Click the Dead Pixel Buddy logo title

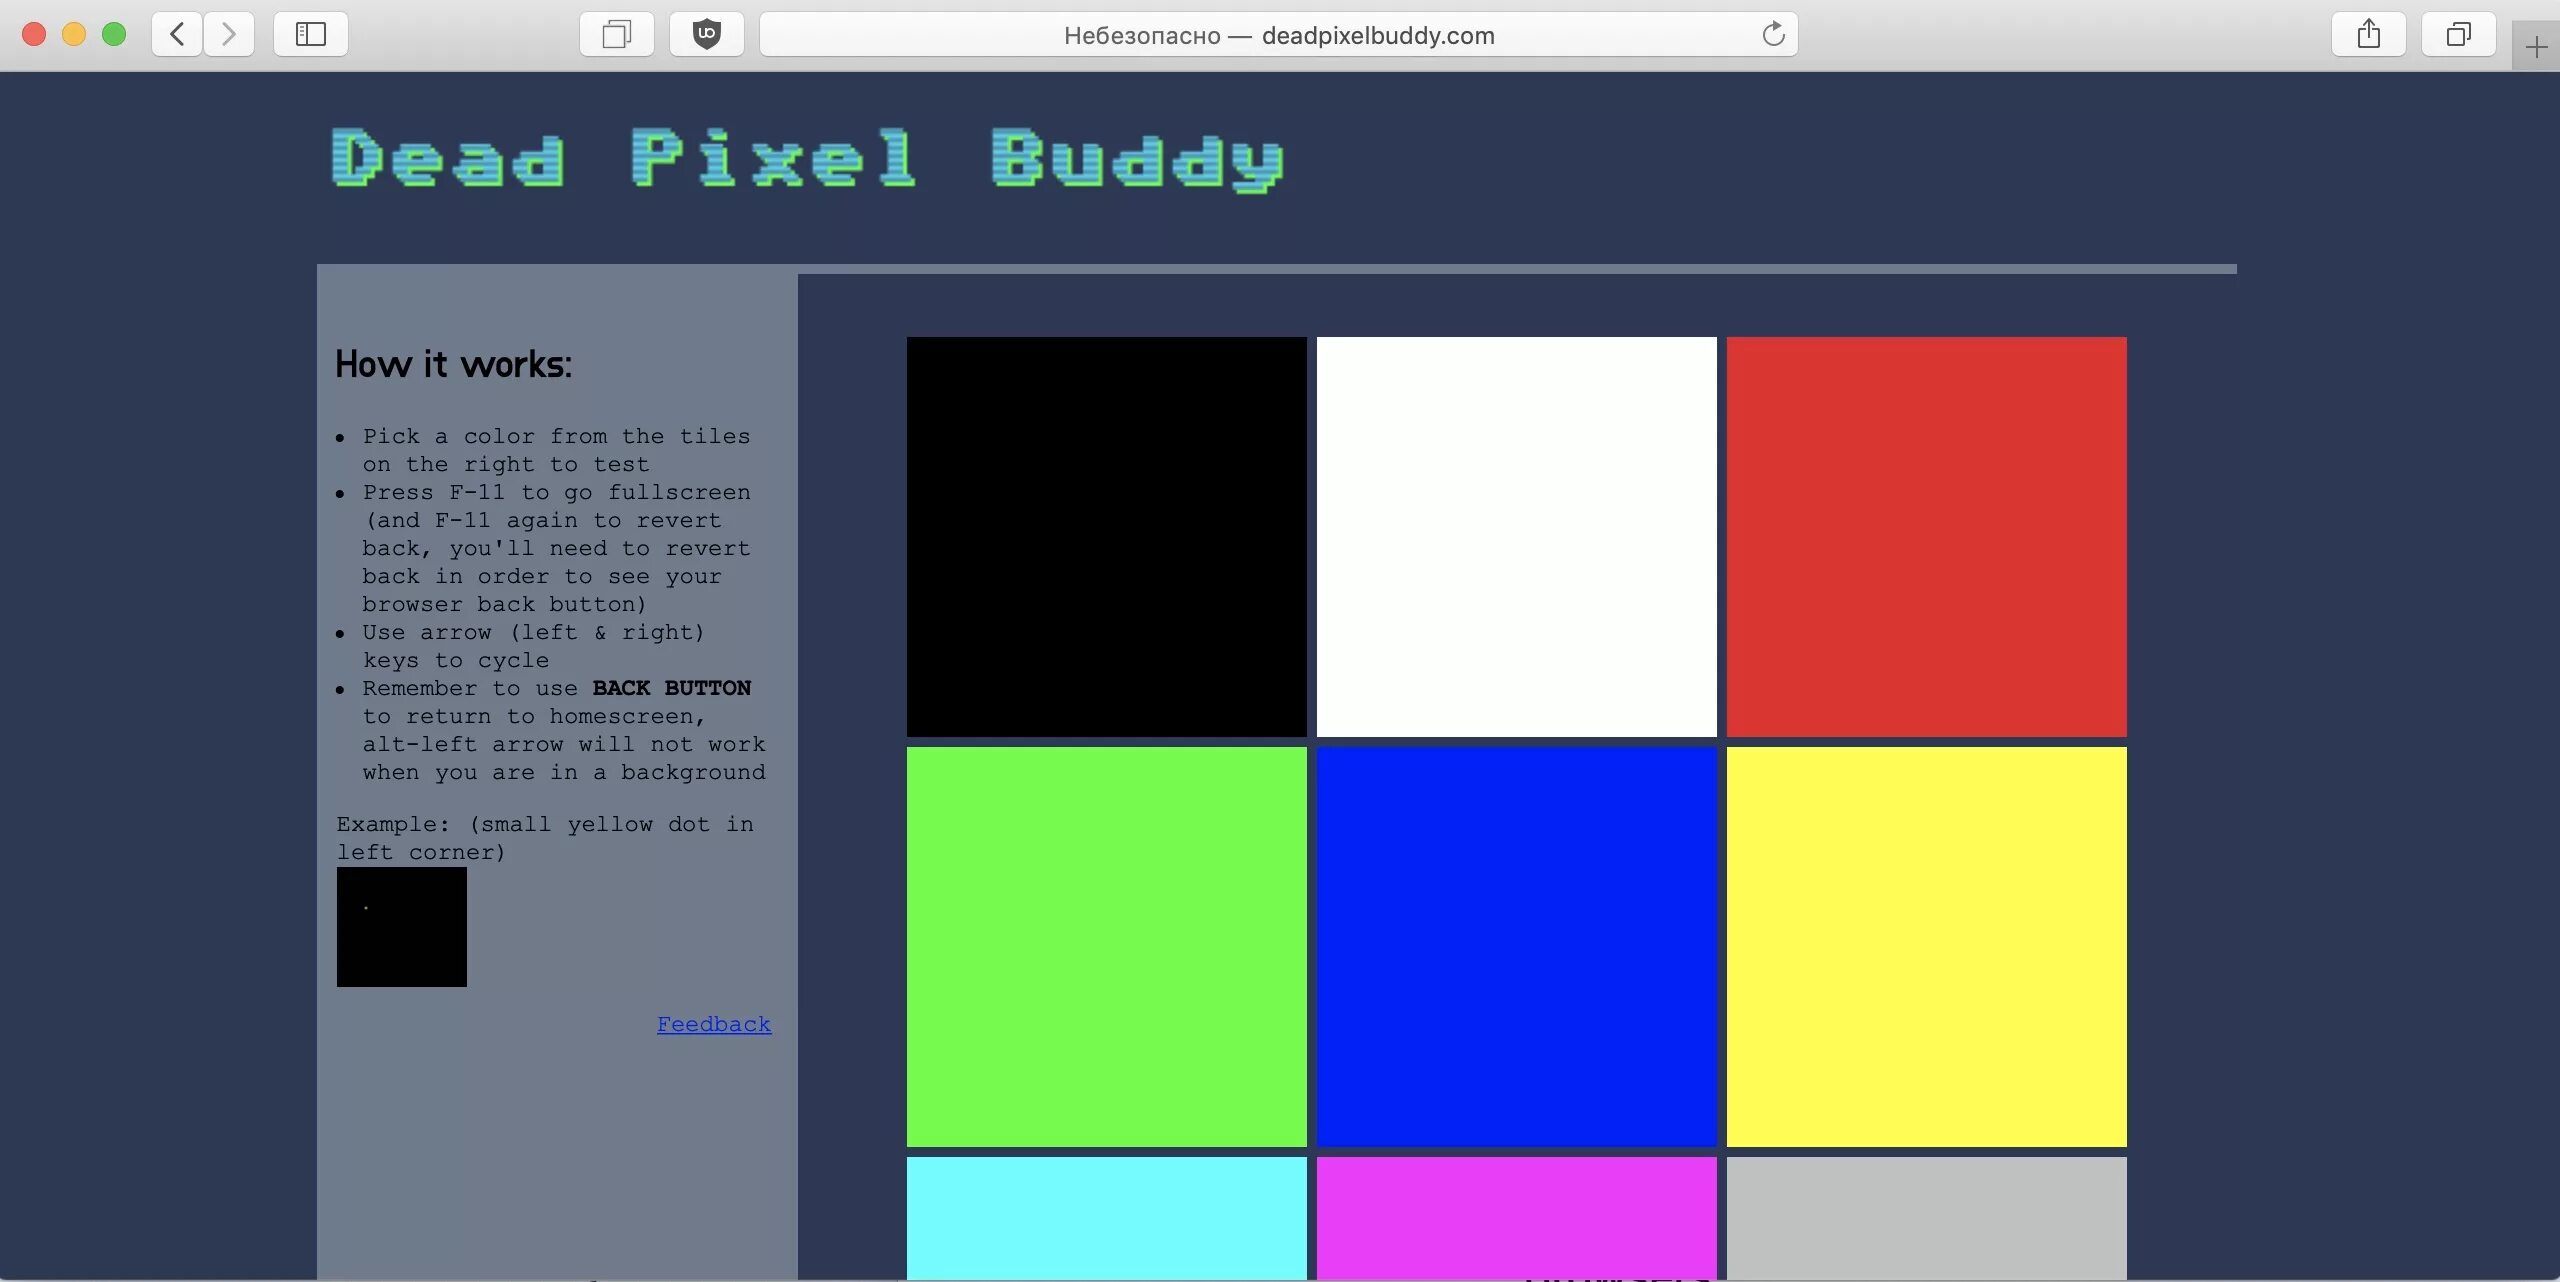[x=808, y=160]
